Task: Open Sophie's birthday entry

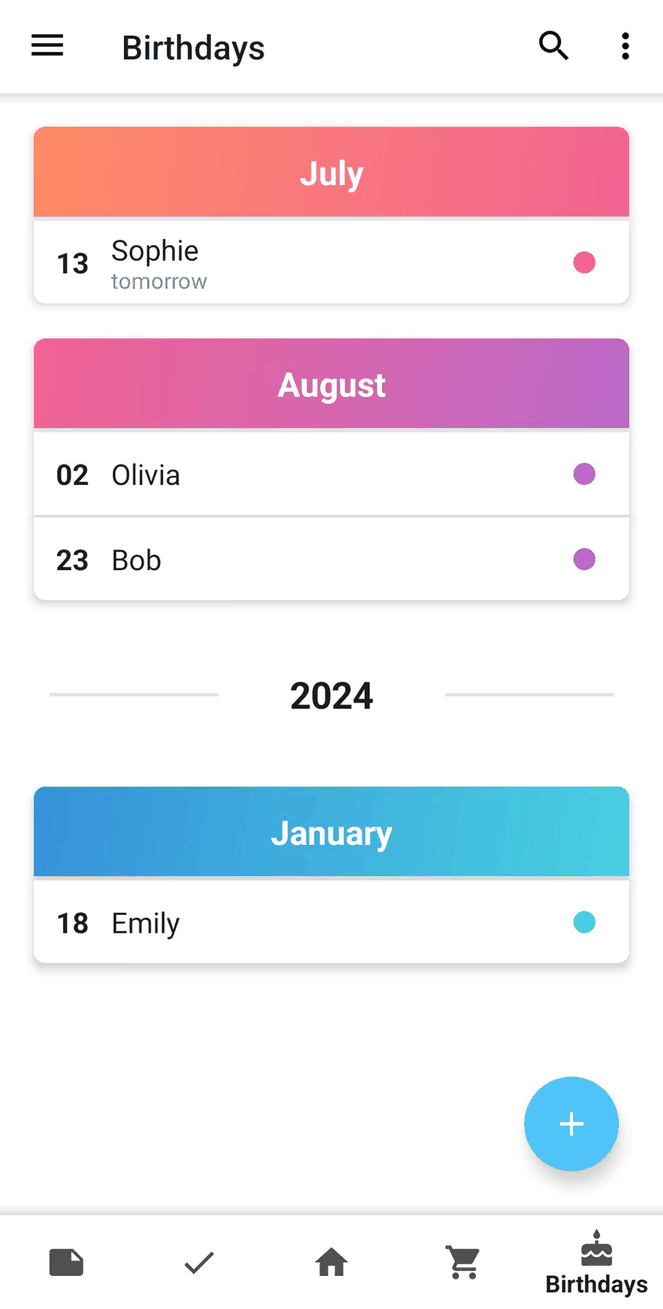Action: [x=300, y=262]
